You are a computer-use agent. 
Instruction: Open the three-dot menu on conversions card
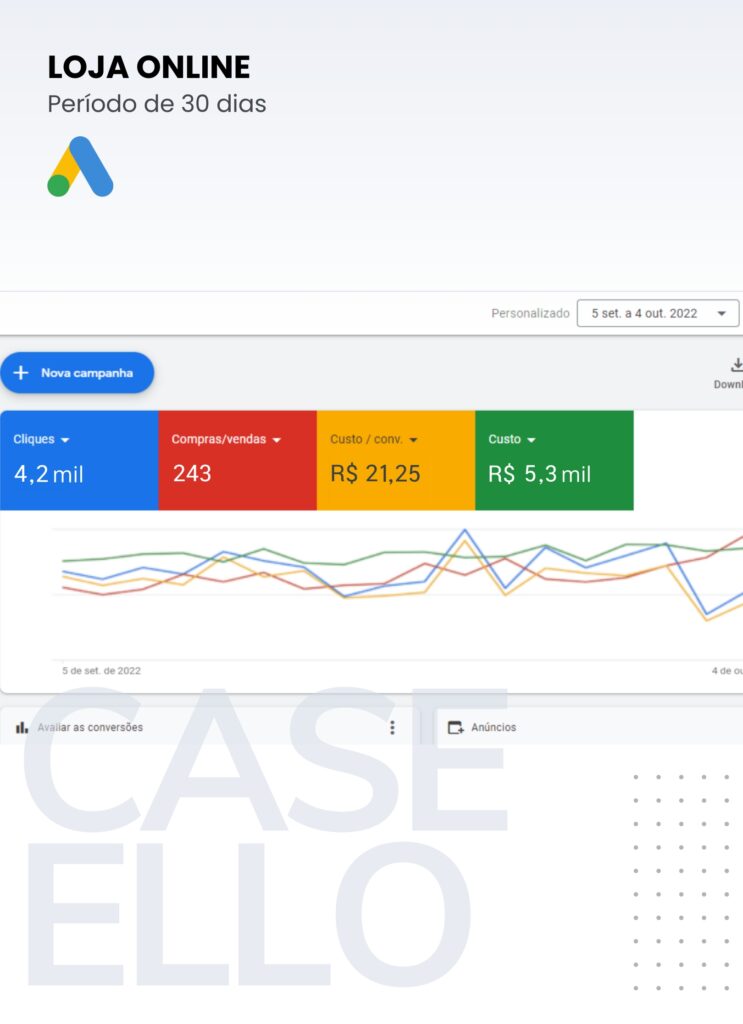(392, 728)
